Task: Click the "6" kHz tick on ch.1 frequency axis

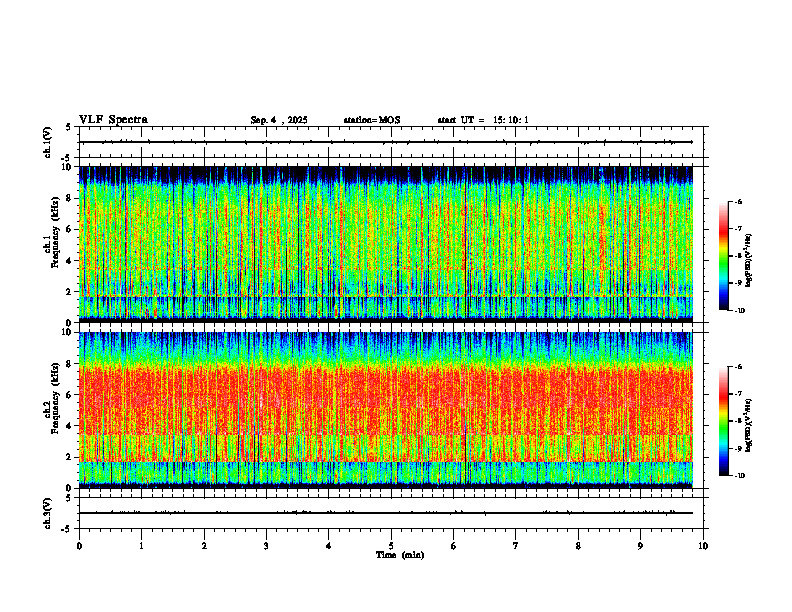Action: 69,229
